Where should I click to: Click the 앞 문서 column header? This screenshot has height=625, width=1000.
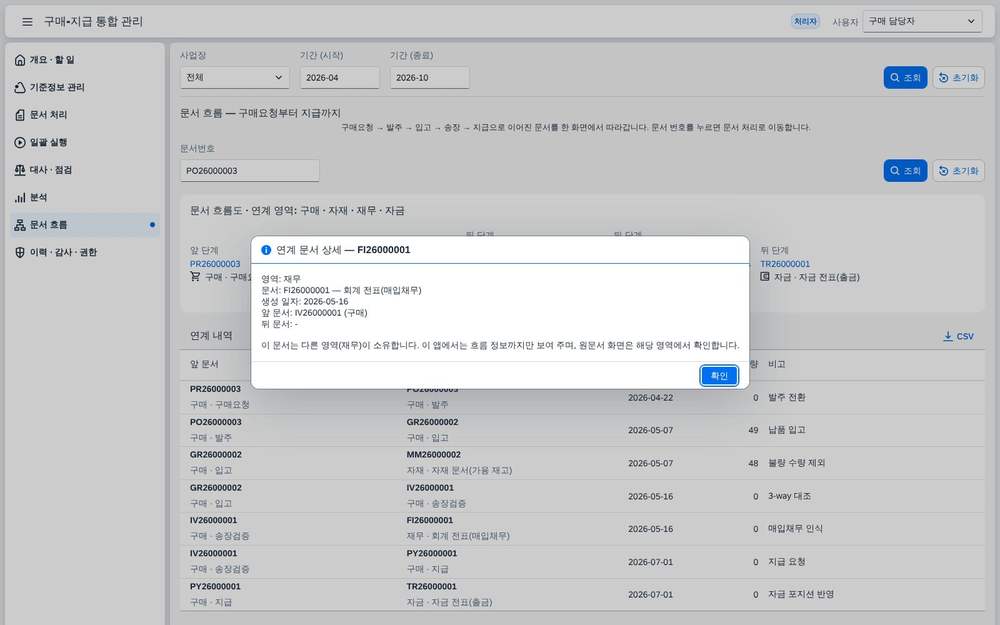(x=204, y=364)
